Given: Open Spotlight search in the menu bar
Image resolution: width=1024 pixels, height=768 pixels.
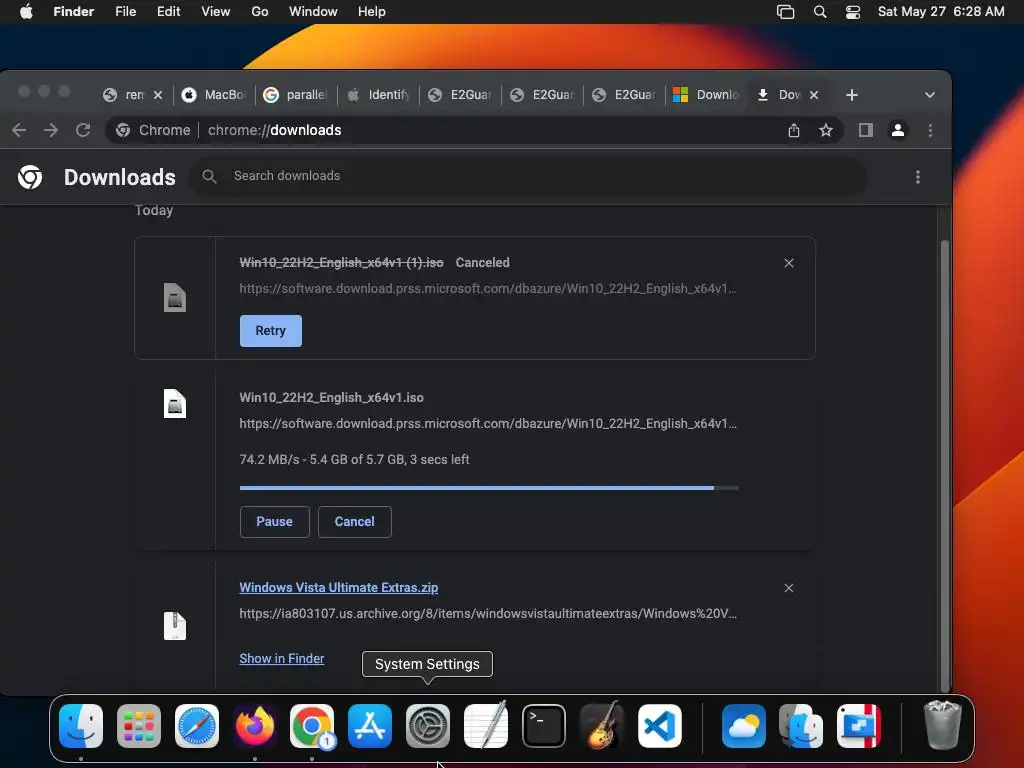Looking at the screenshot, I should 820,12.
